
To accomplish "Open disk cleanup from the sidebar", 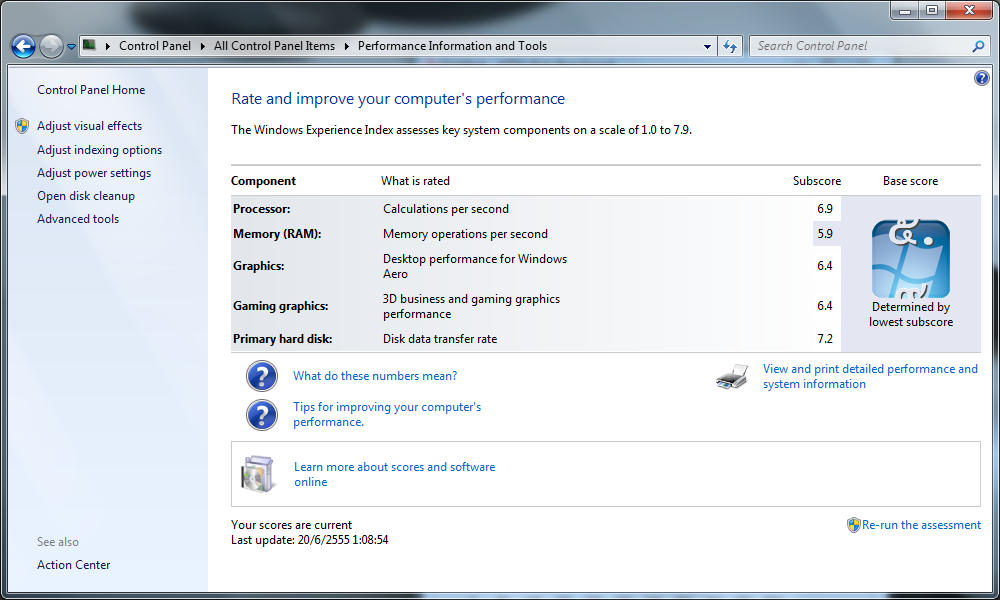I will click(x=86, y=196).
